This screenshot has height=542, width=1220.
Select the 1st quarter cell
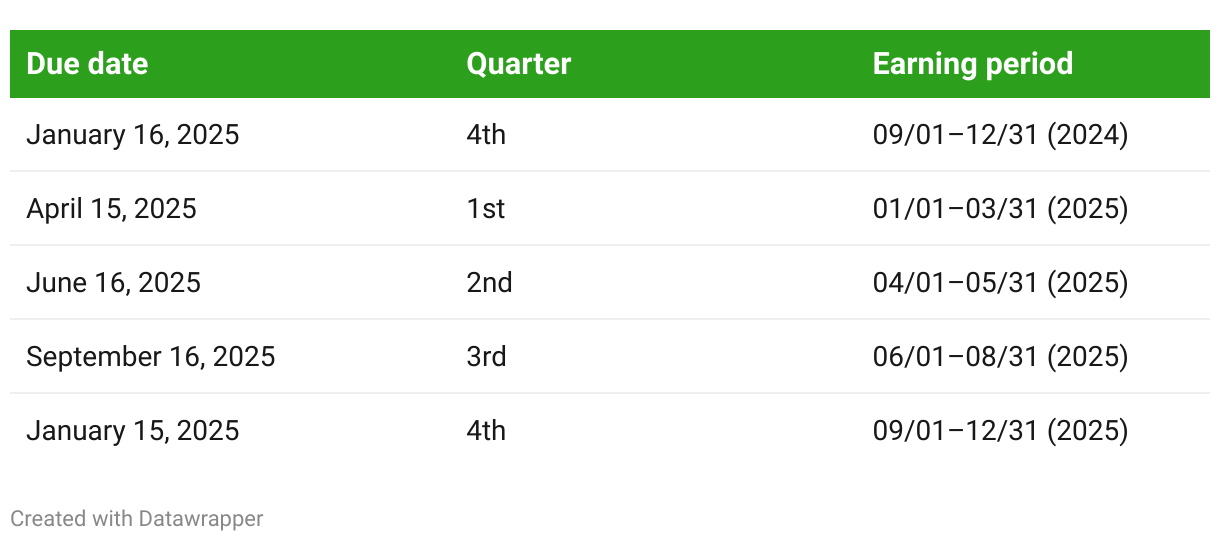point(486,209)
